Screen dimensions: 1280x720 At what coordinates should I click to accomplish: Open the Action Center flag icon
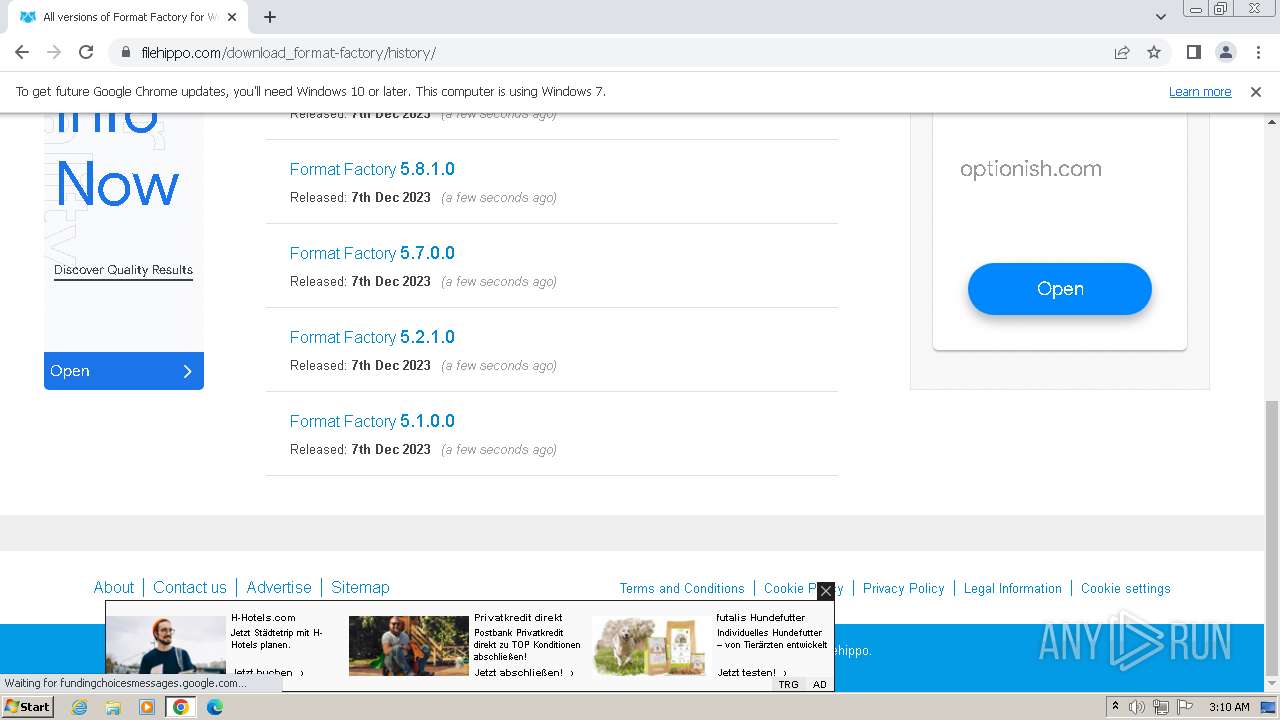(1183, 707)
